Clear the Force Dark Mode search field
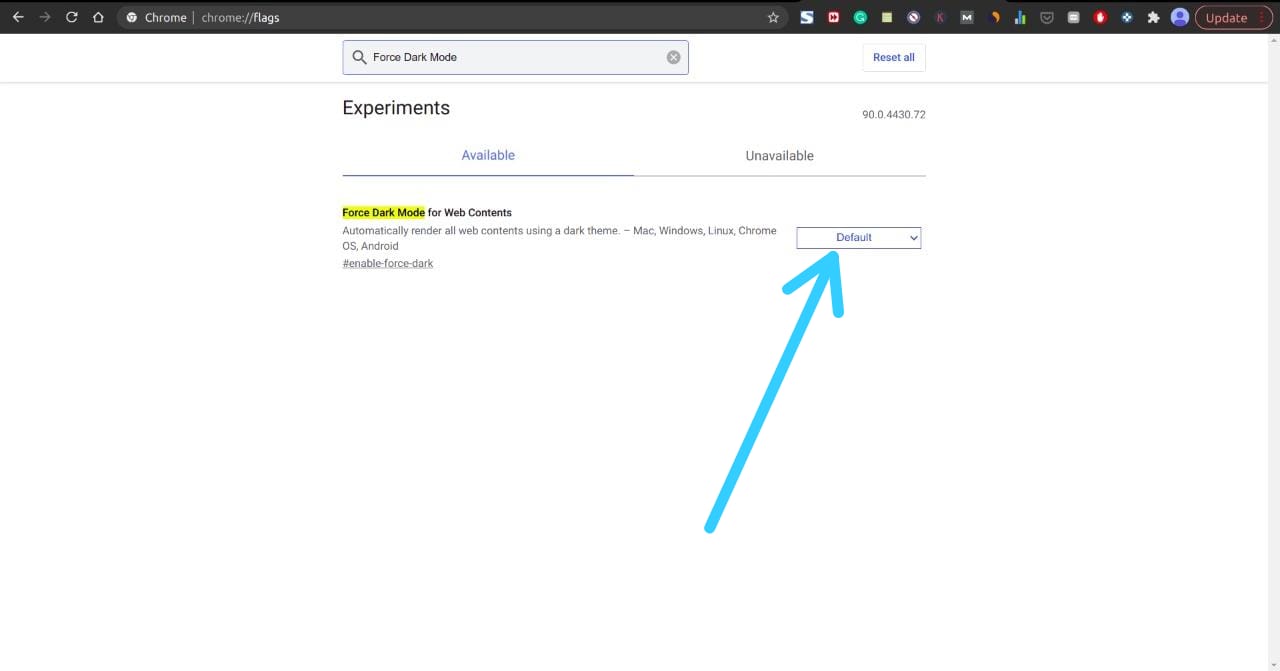The height and width of the screenshot is (671, 1280). click(x=673, y=57)
